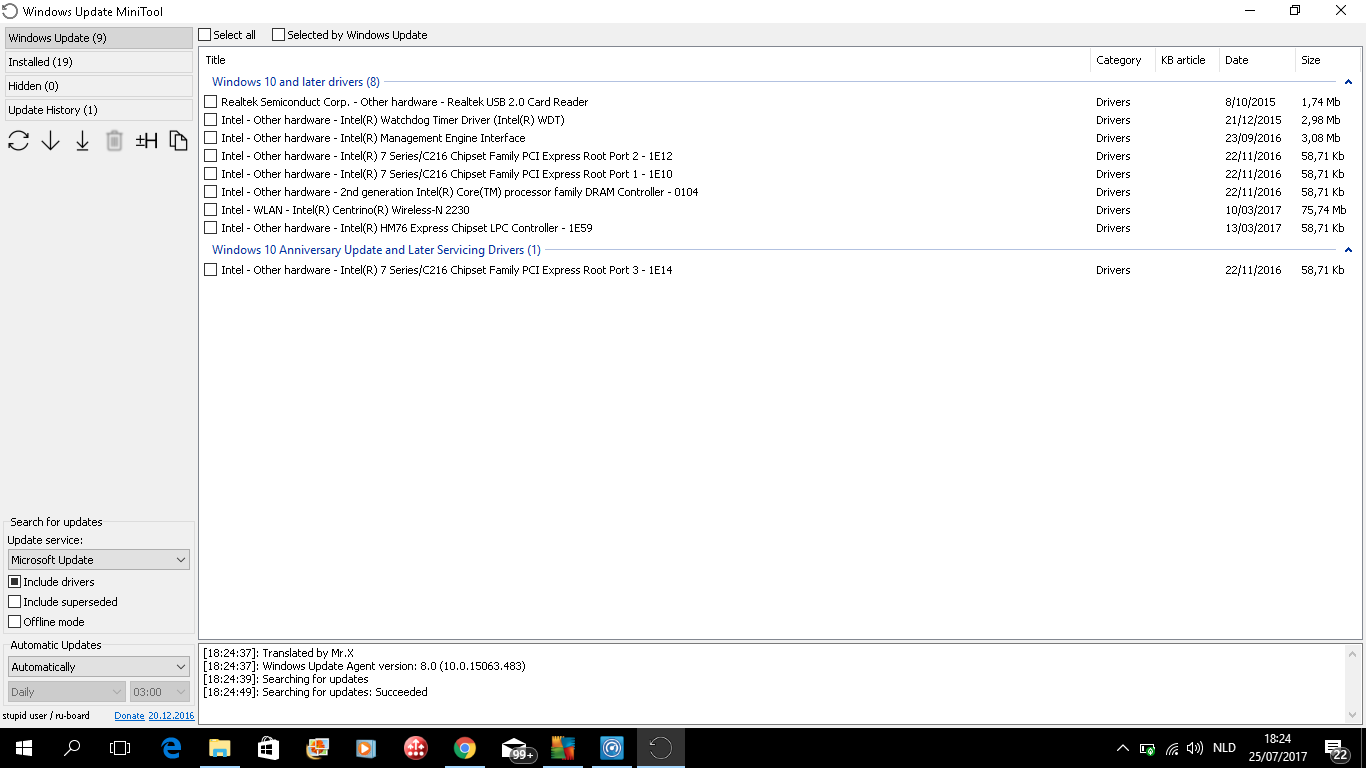Select the Installed (19) tab
This screenshot has height=768, width=1366.
98,62
